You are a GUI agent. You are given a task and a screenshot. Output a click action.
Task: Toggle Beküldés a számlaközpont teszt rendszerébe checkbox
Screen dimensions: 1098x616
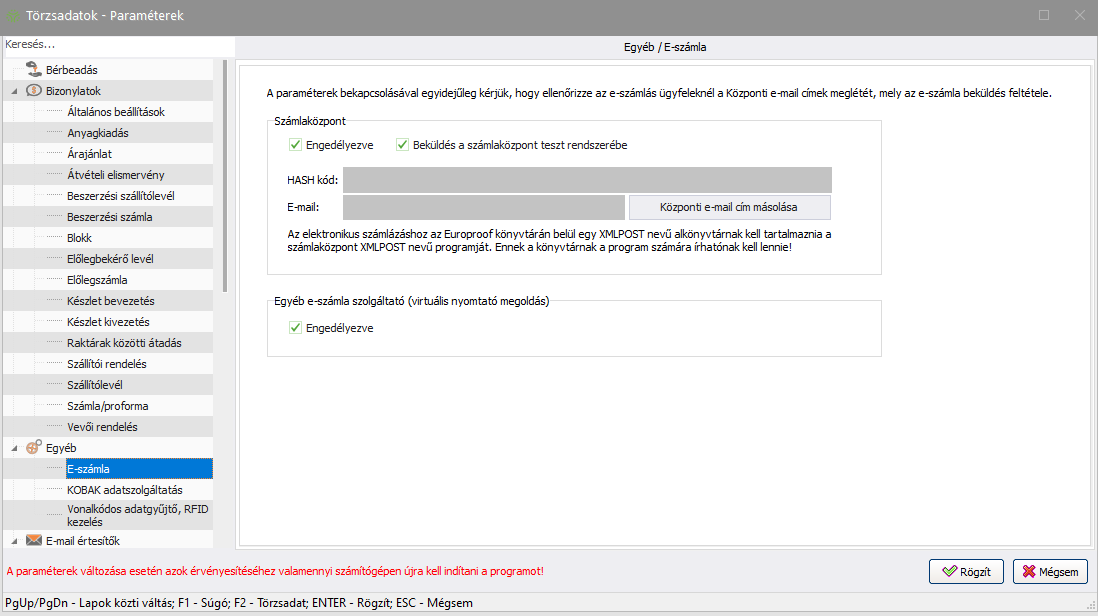403,145
